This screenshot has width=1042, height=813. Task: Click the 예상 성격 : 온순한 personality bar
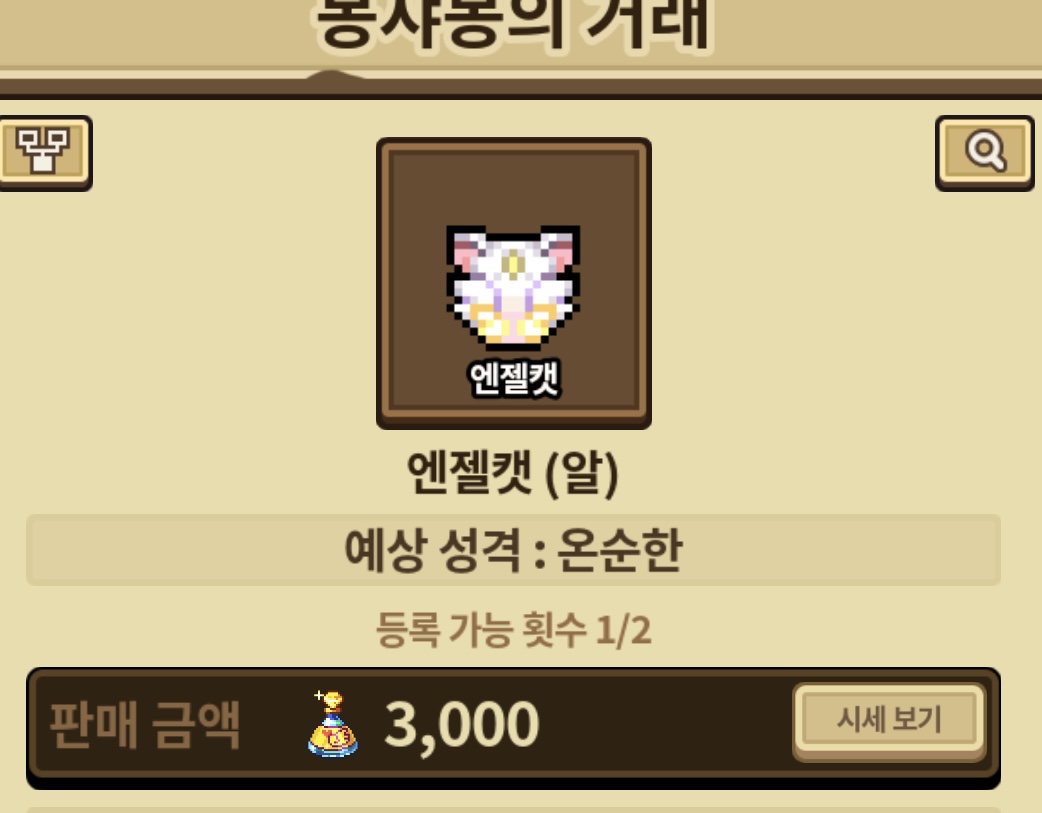point(513,550)
